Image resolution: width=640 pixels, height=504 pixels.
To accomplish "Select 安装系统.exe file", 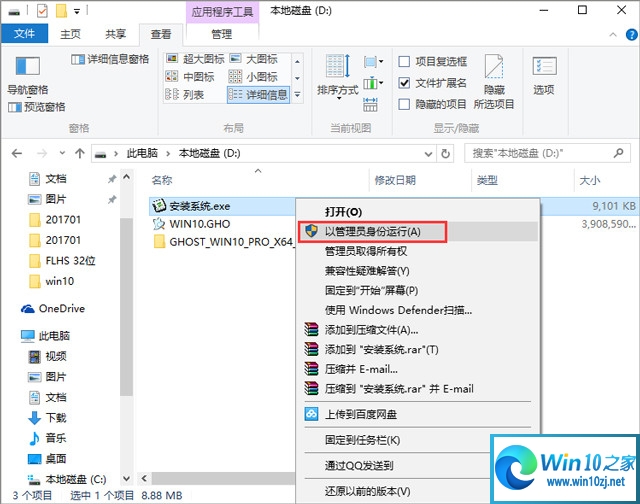I will (x=200, y=206).
